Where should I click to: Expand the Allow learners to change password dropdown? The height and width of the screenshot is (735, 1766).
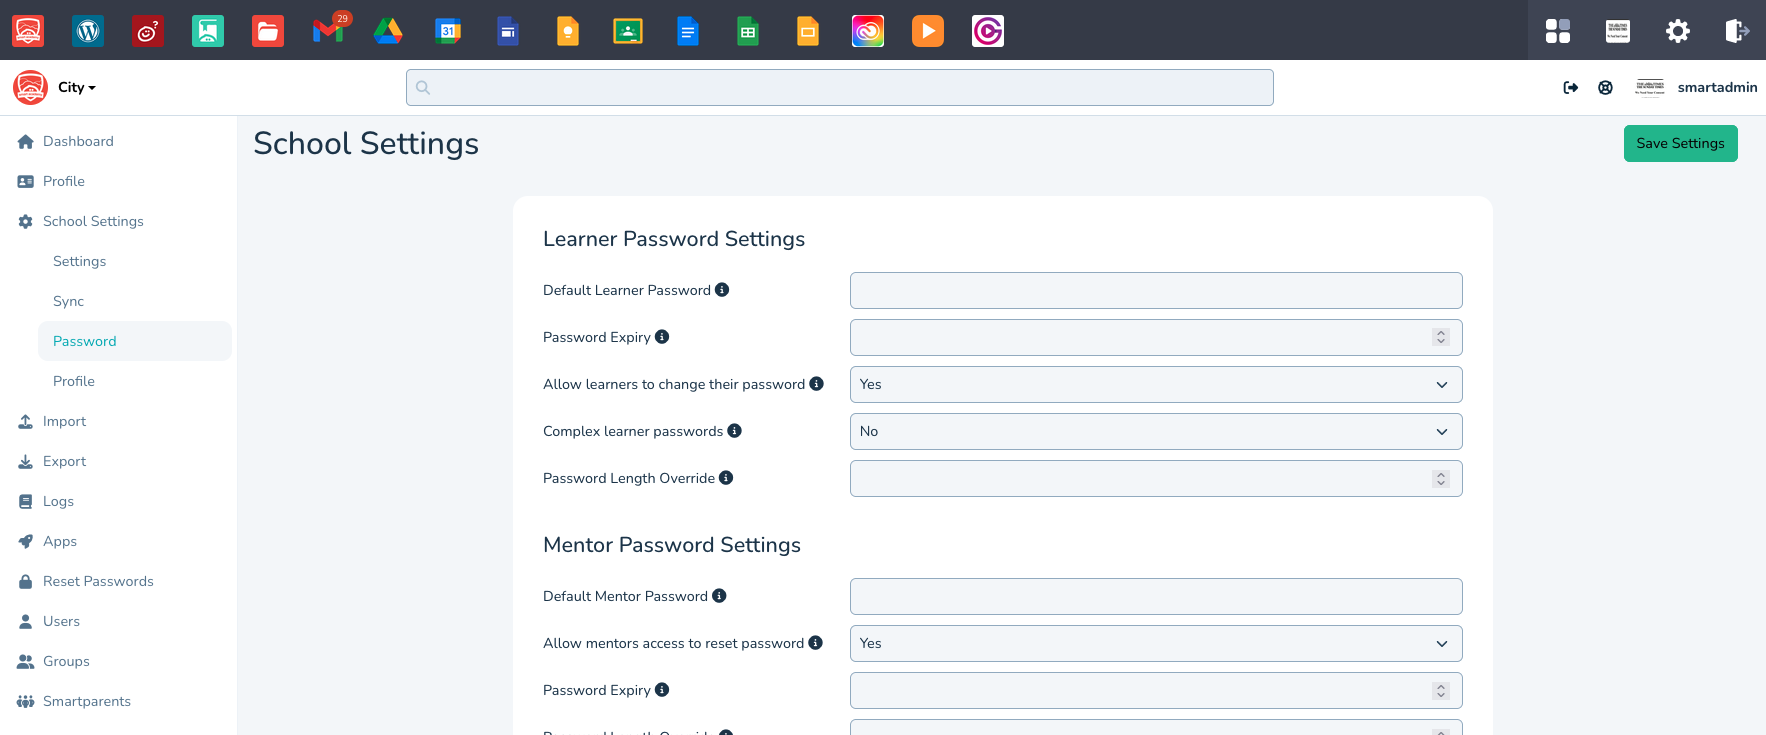click(x=1155, y=385)
